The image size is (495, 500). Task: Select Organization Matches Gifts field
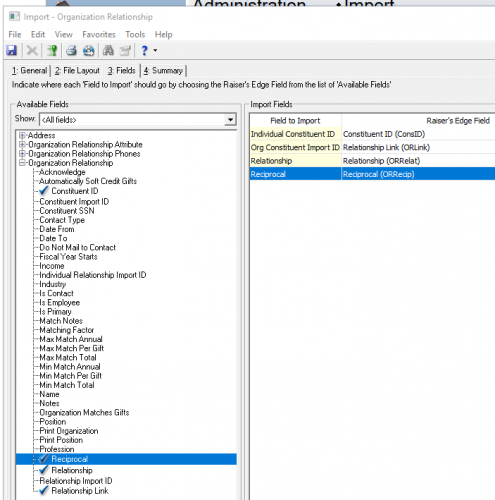(84, 412)
